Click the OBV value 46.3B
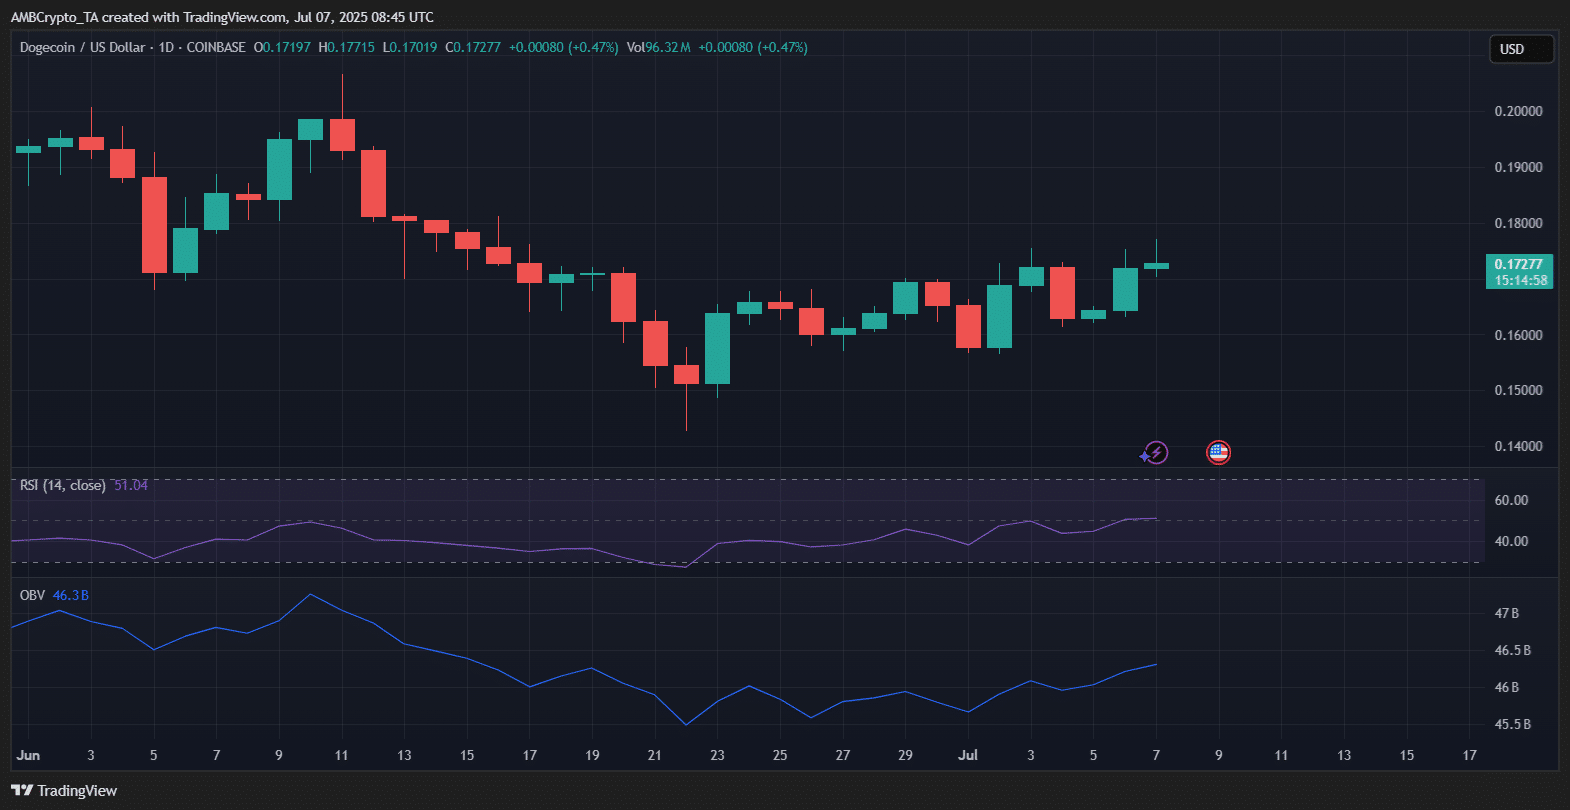 [71, 595]
